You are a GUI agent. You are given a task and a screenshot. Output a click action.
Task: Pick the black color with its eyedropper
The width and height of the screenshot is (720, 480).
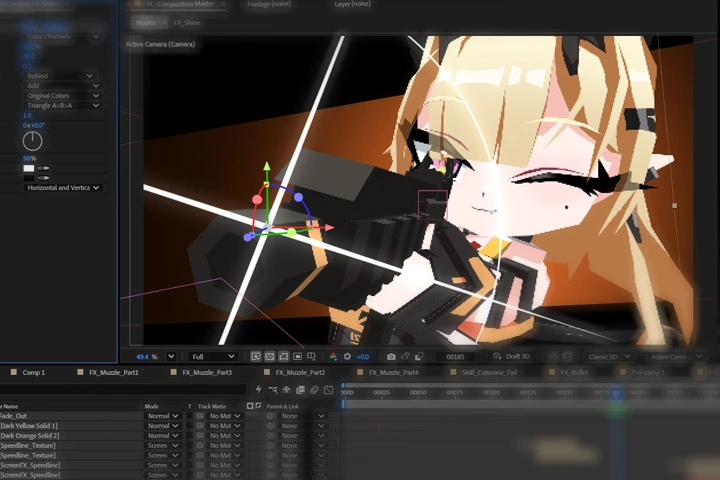pos(44,178)
